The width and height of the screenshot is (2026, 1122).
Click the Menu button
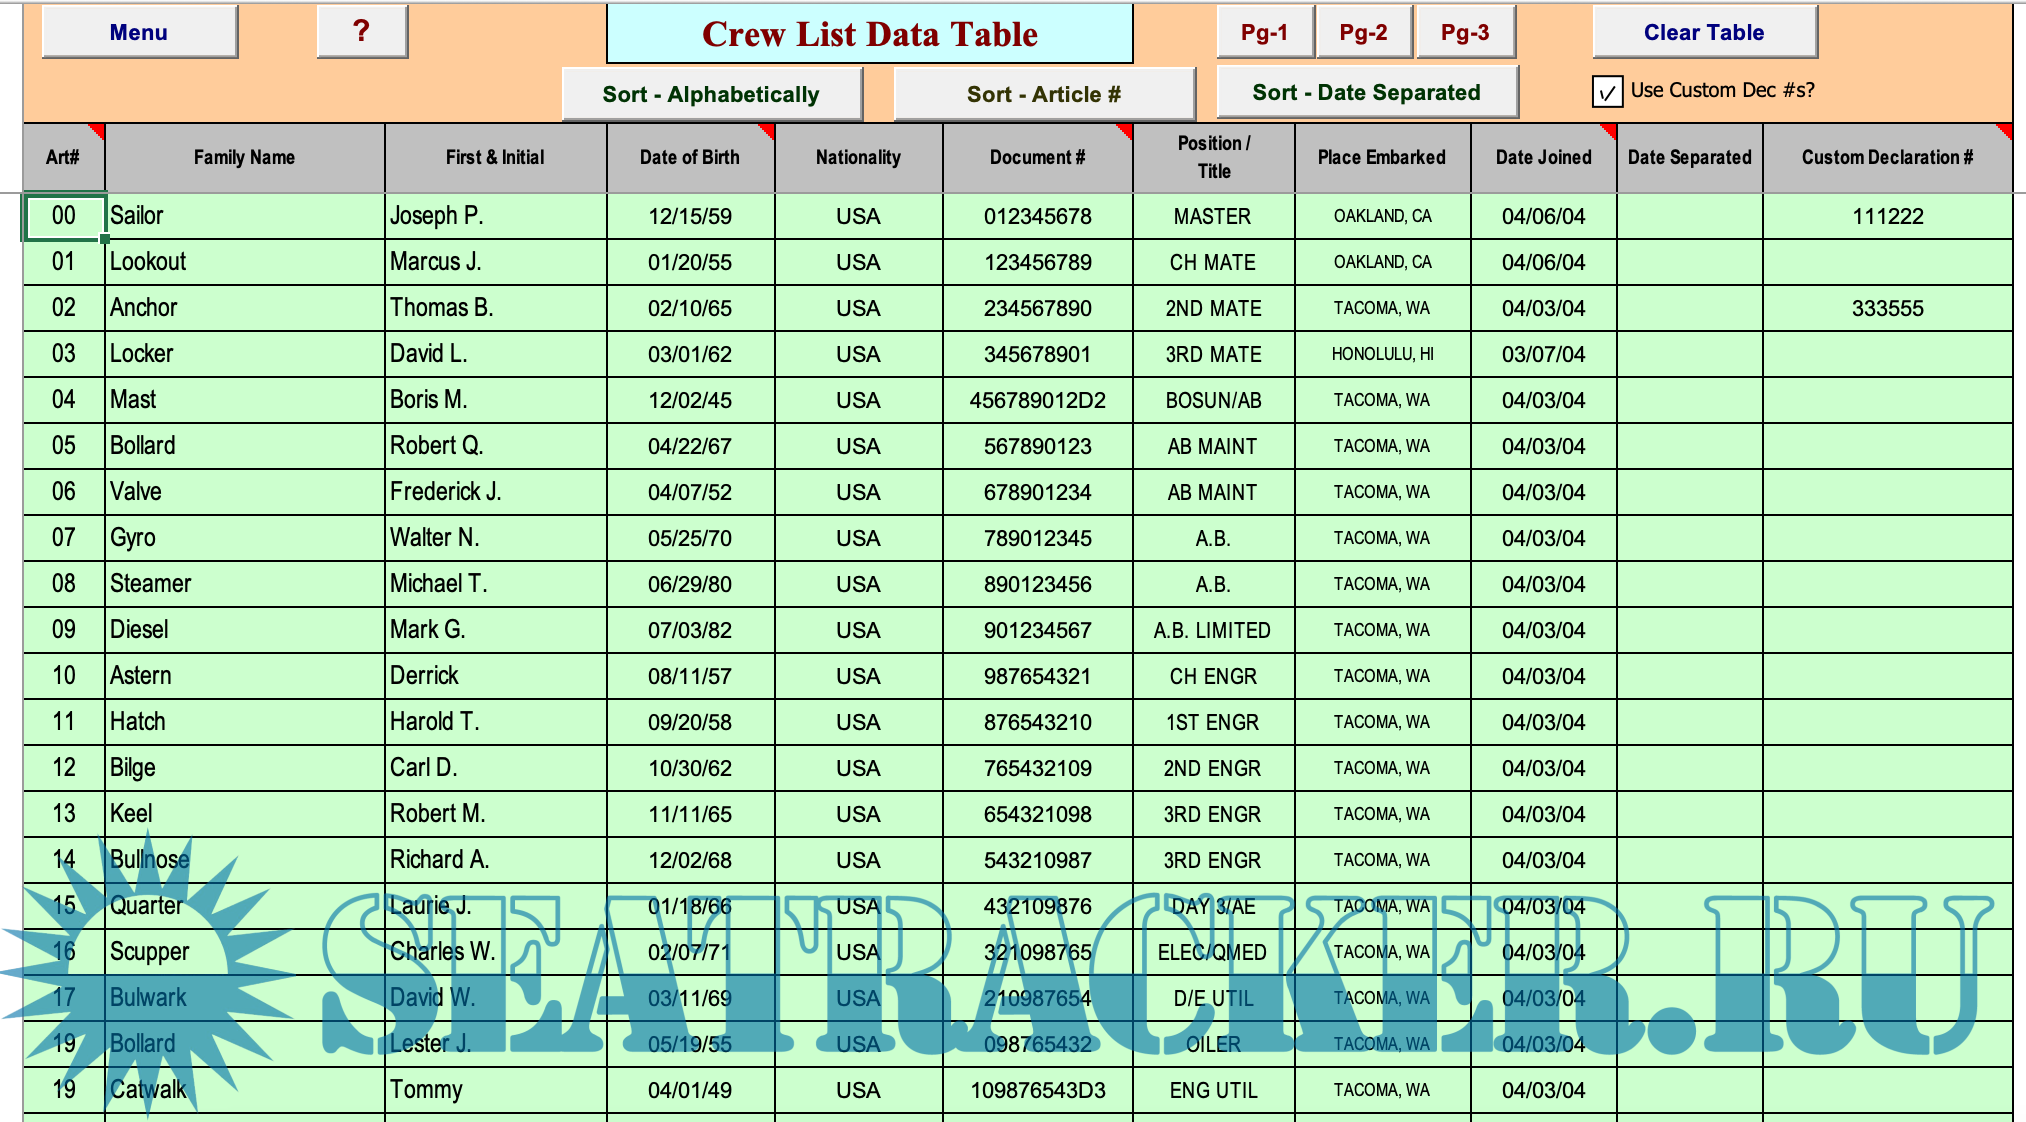[x=139, y=32]
